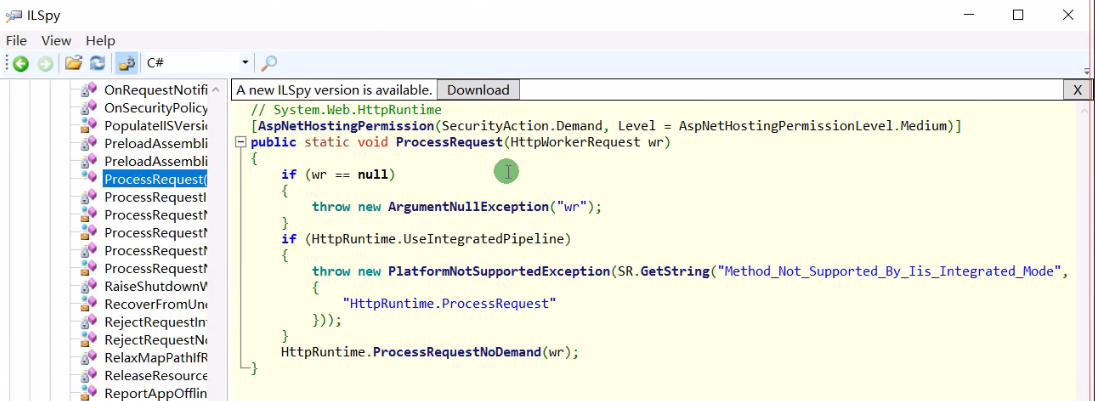Select PopulateIISVersi method in tree

(156, 126)
